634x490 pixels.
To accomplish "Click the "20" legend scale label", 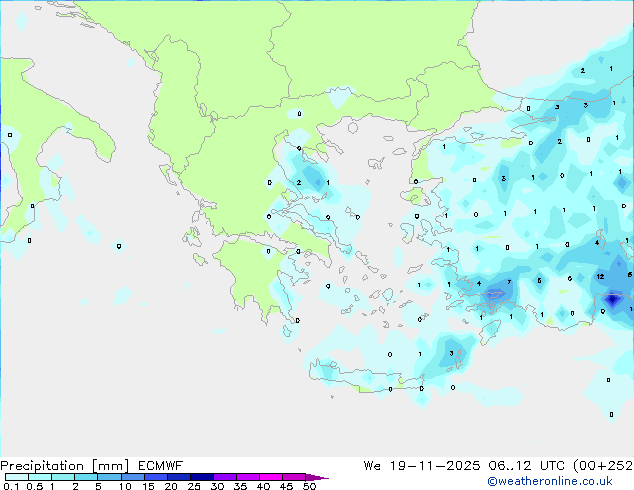I will tap(171, 486).
